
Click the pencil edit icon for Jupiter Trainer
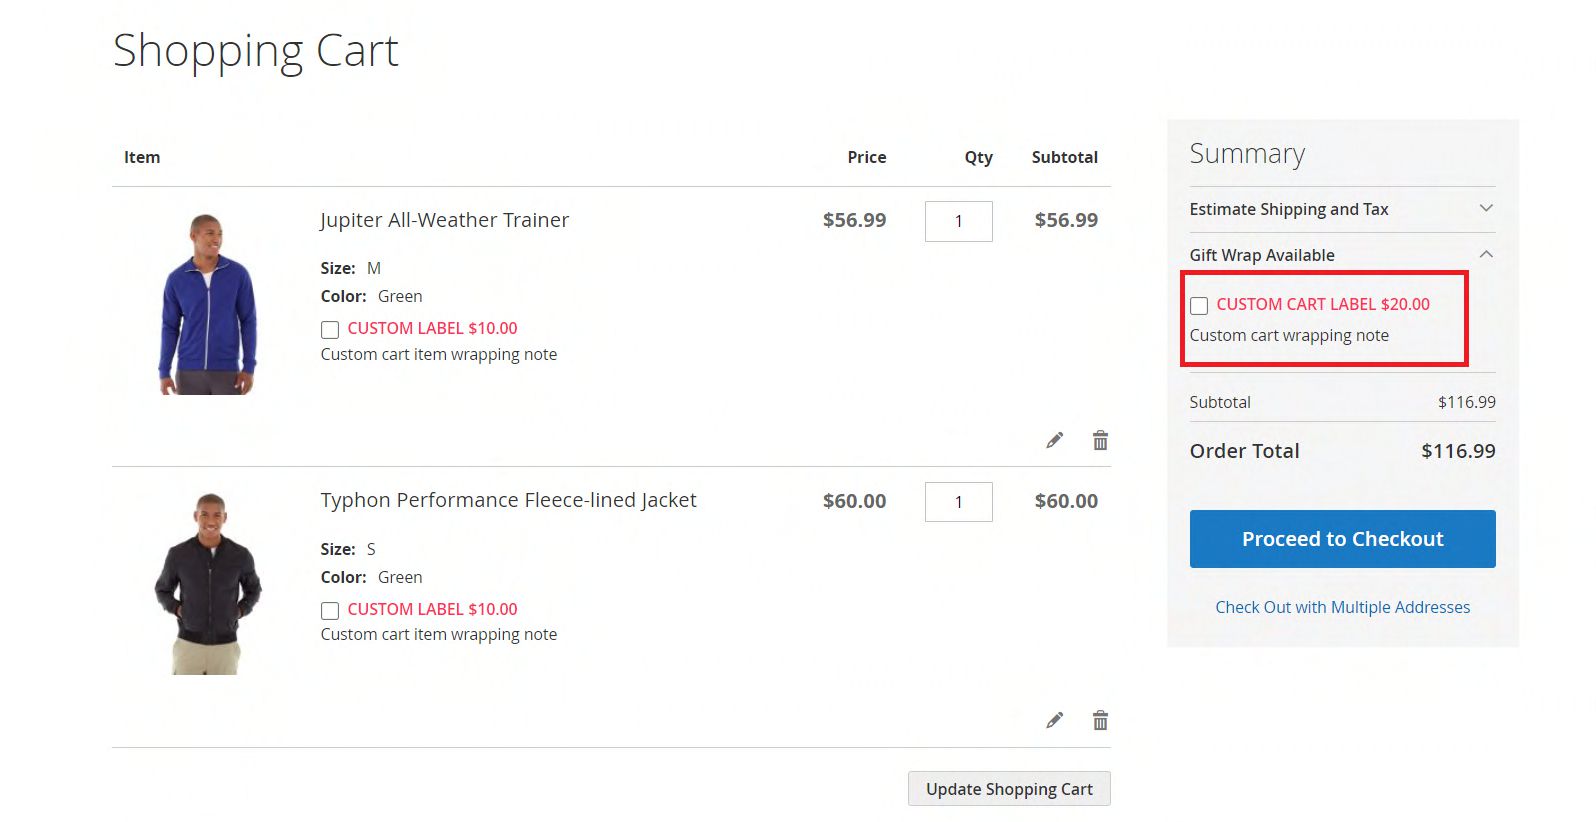(1054, 440)
